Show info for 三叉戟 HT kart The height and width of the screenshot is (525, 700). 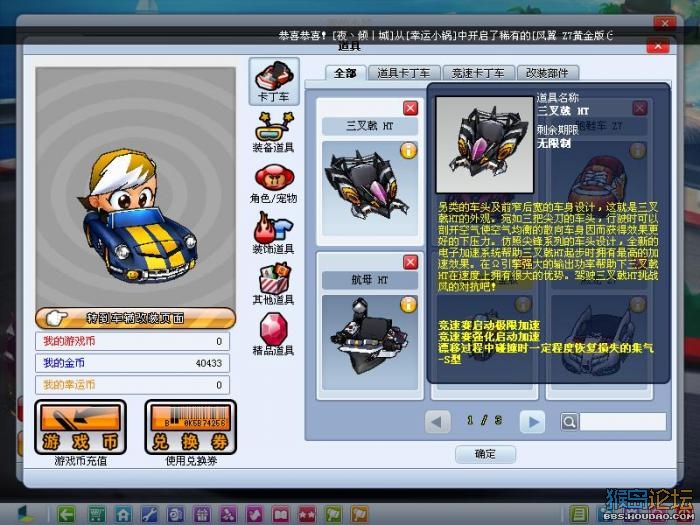pyautogui.click(x=408, y=151)
